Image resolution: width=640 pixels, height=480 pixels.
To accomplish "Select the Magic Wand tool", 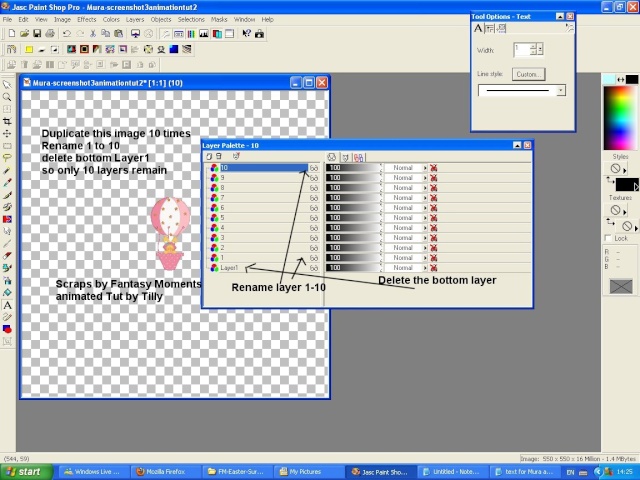I will tap(7, 170).
